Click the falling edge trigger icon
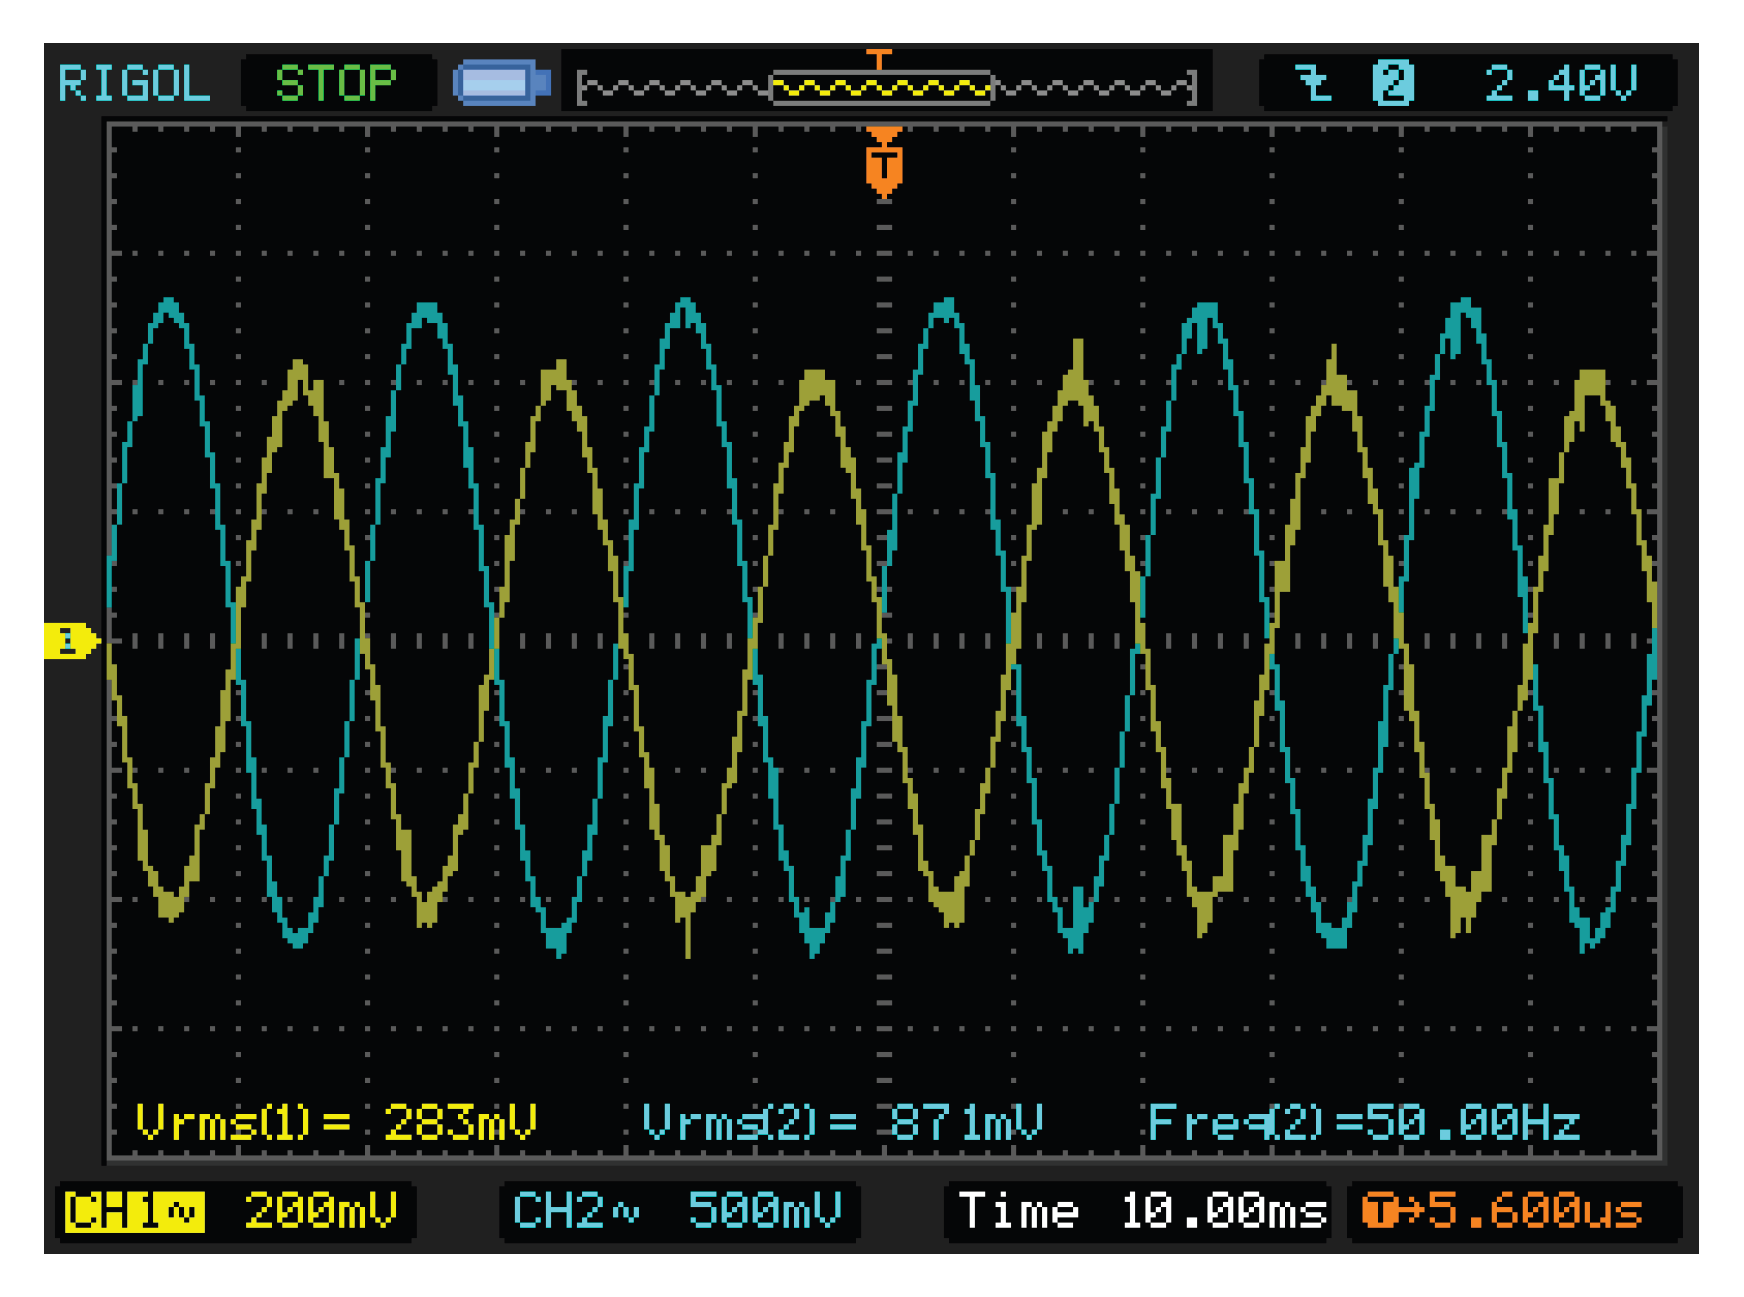 coord(1314,83)
